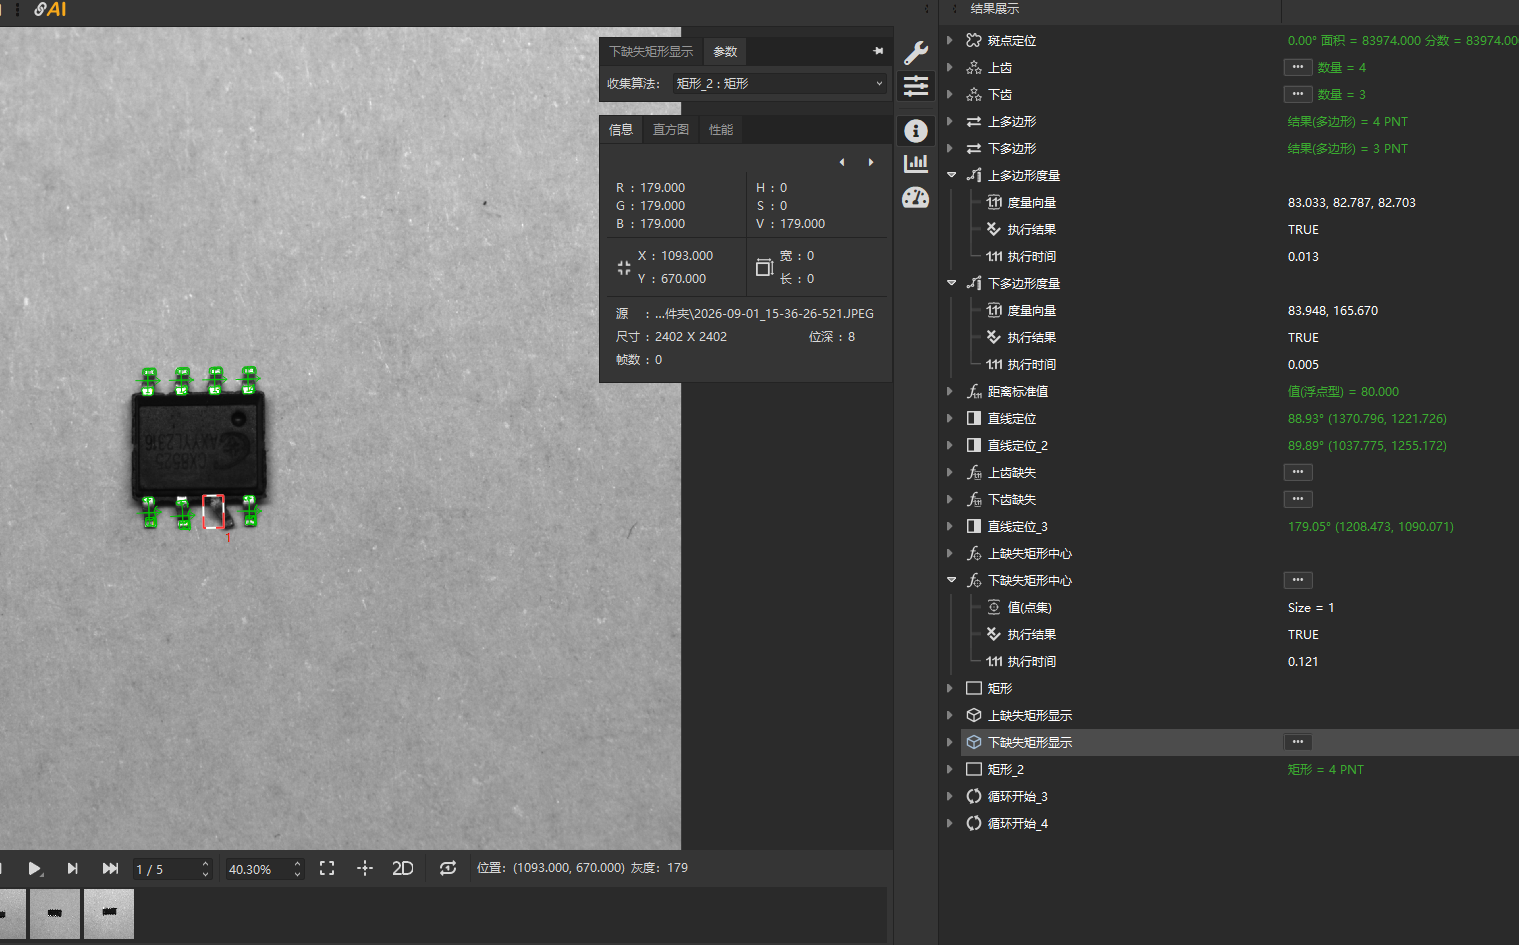Open the wrench settings tool icon
1519x945 pixels.
point(916,52)
